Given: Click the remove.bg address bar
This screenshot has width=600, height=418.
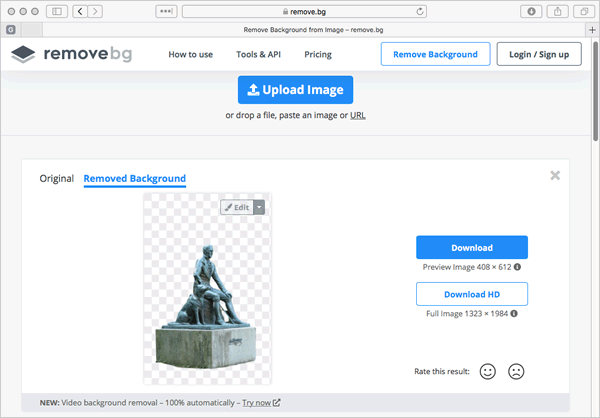Looking at the screenshot, I should (300, 11).
